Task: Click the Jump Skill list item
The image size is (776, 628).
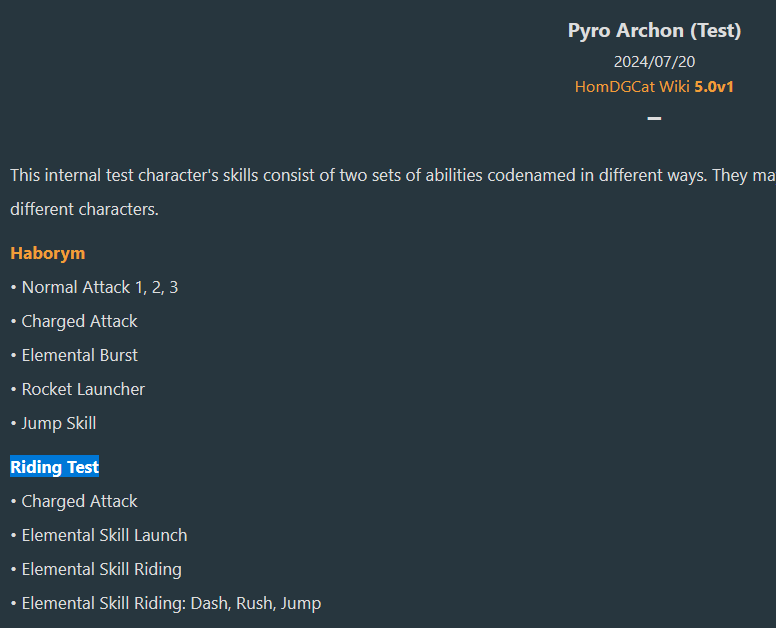Action: (x=59, y=423)
